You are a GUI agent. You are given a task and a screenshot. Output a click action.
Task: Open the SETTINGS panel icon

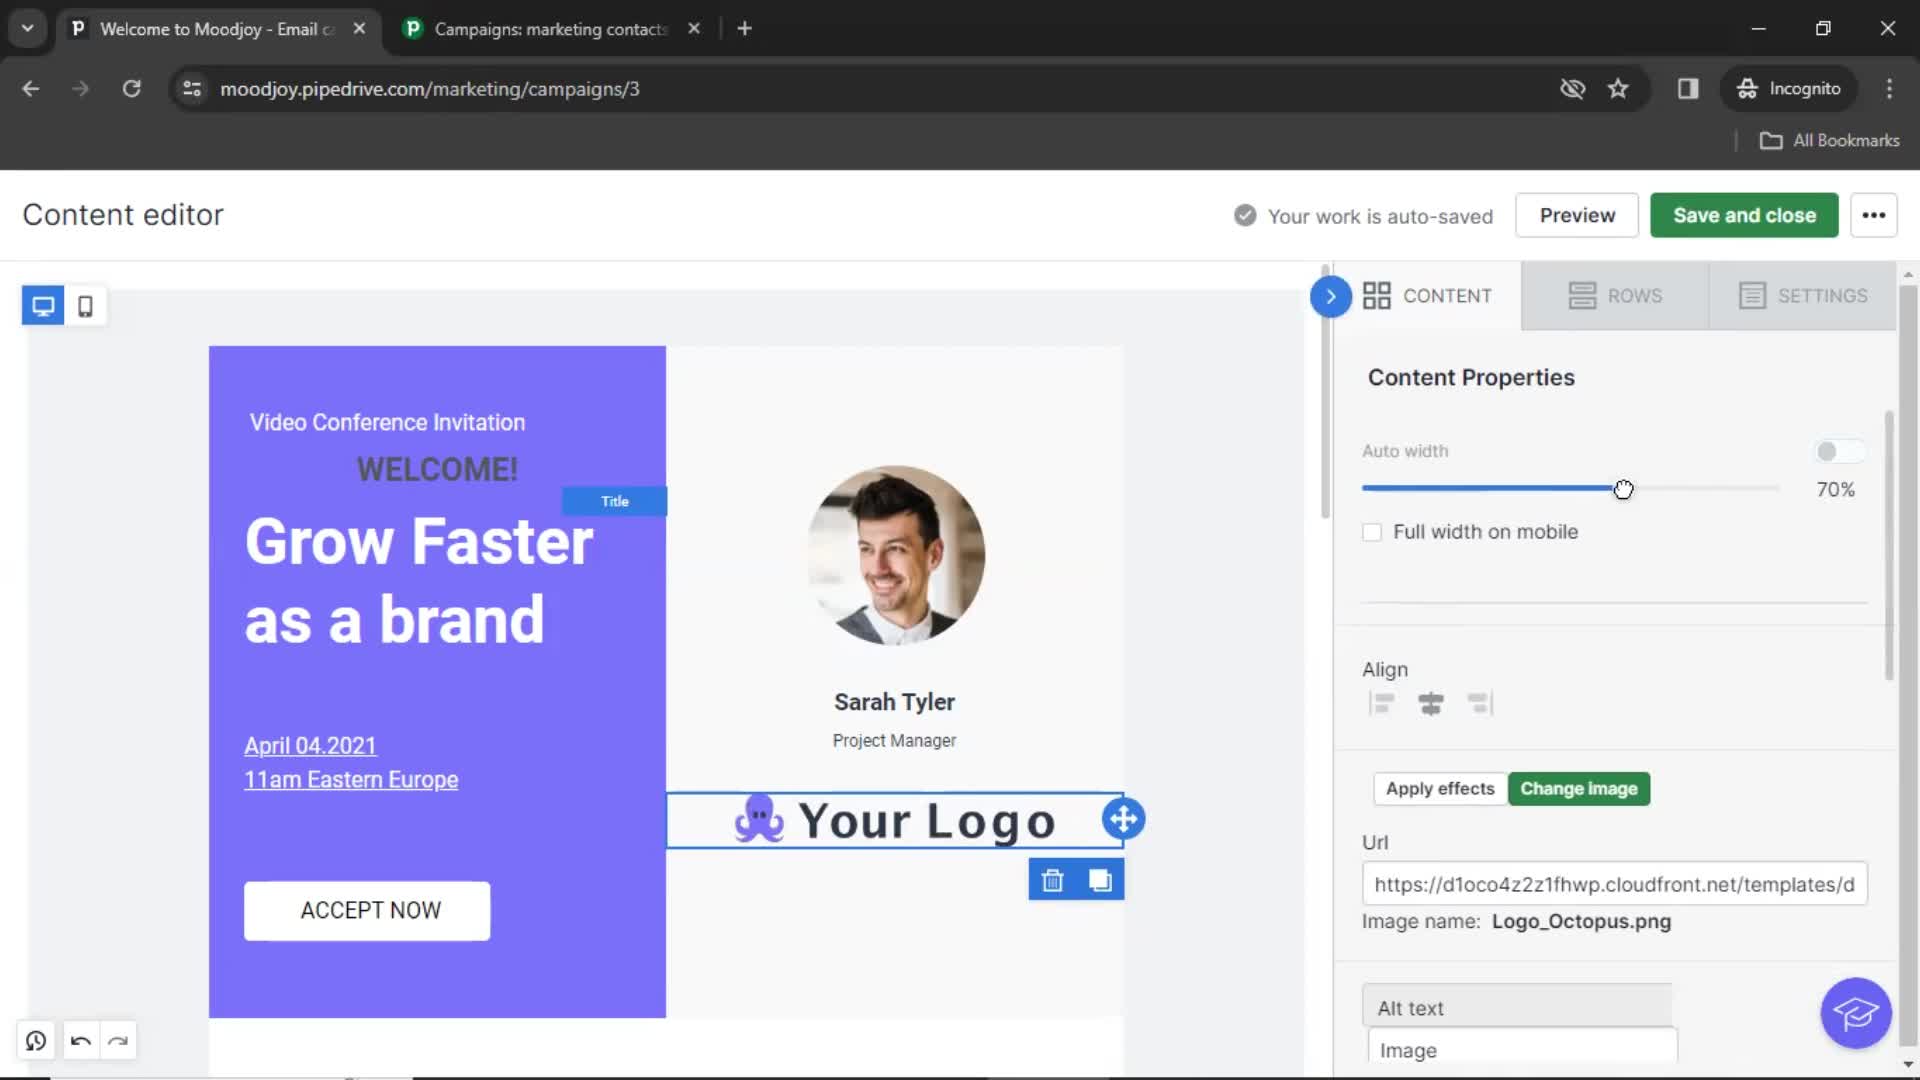coord(1754,295)
